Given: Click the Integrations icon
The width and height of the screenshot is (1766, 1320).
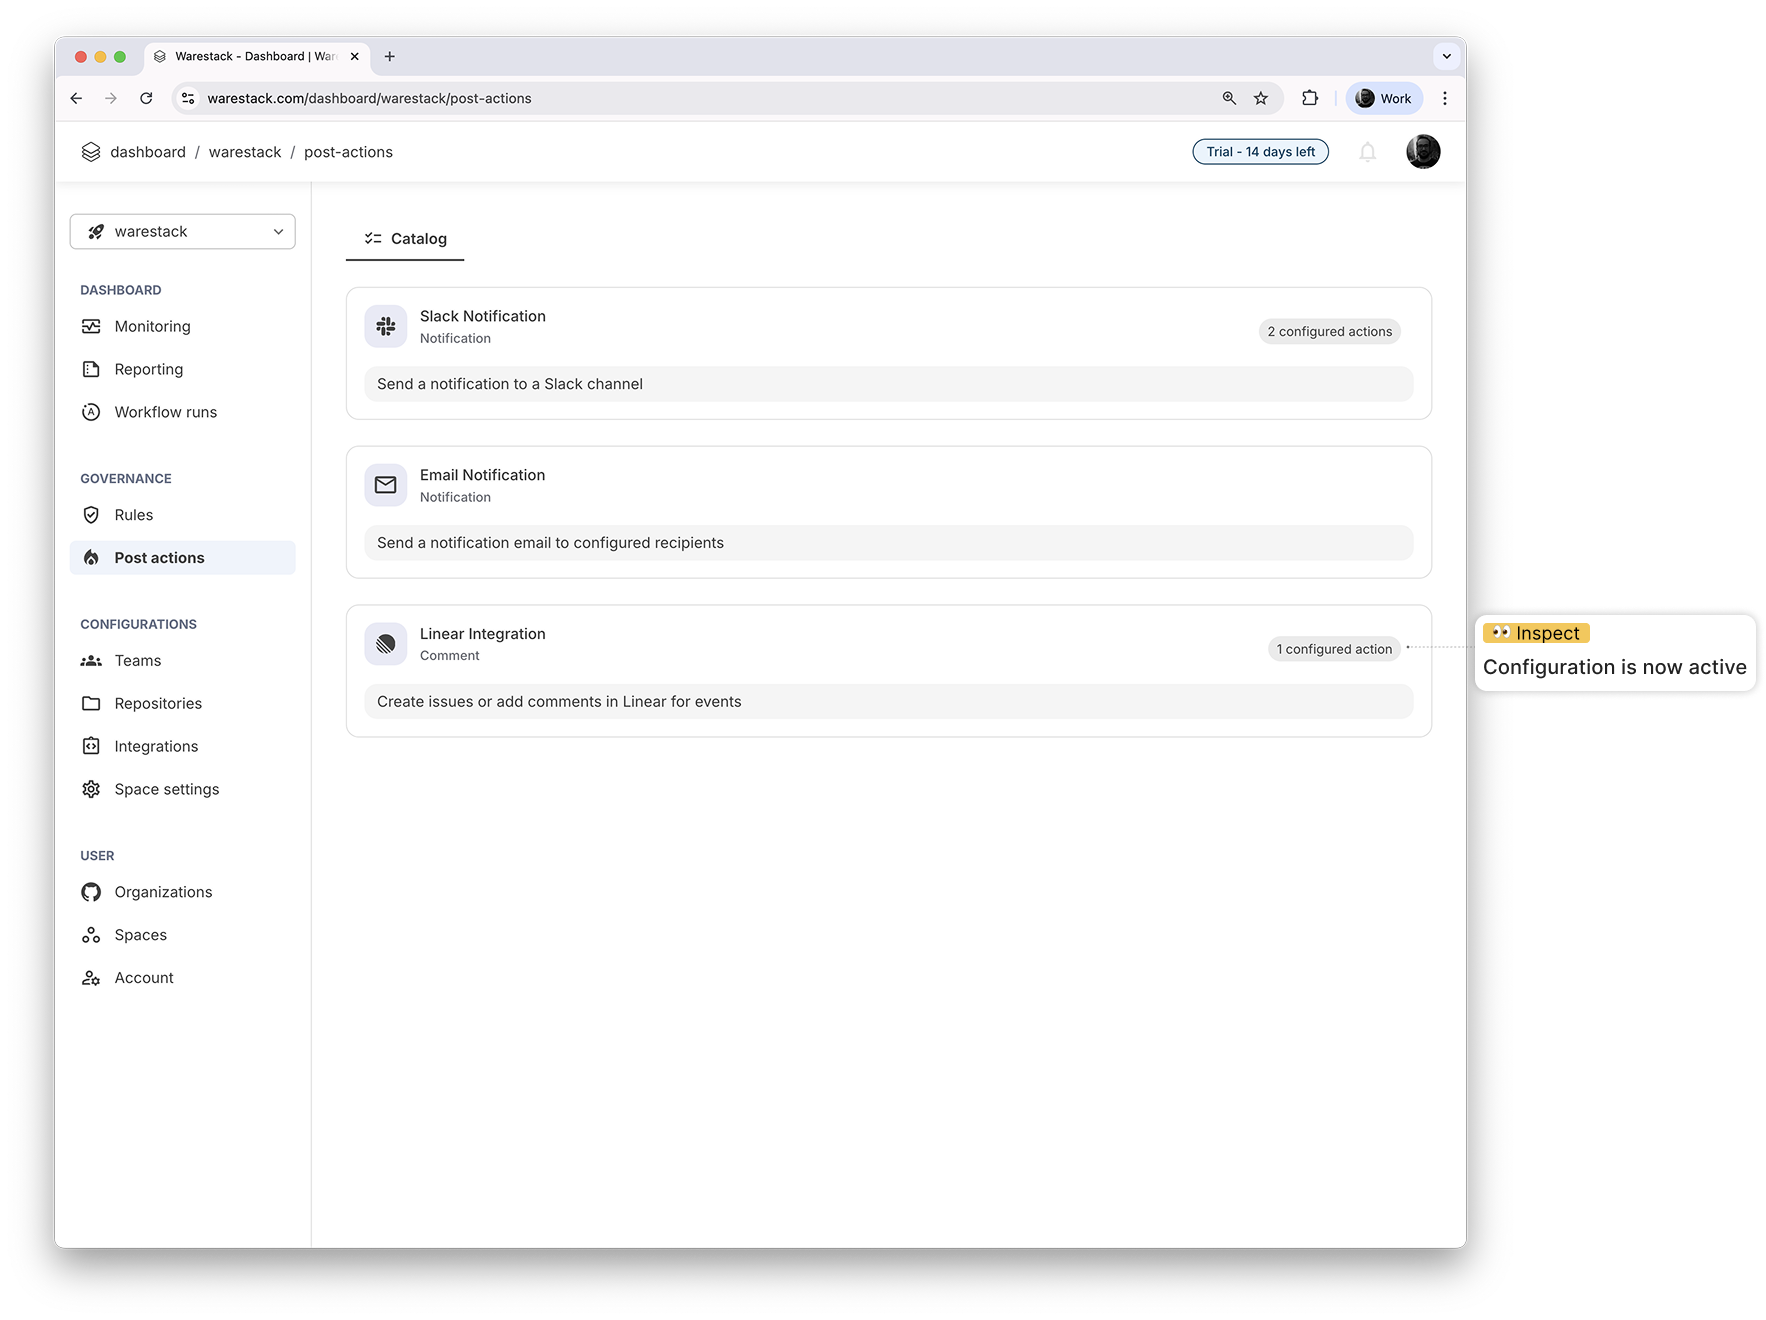Looking at the screenshot, I should coord(91,746).
